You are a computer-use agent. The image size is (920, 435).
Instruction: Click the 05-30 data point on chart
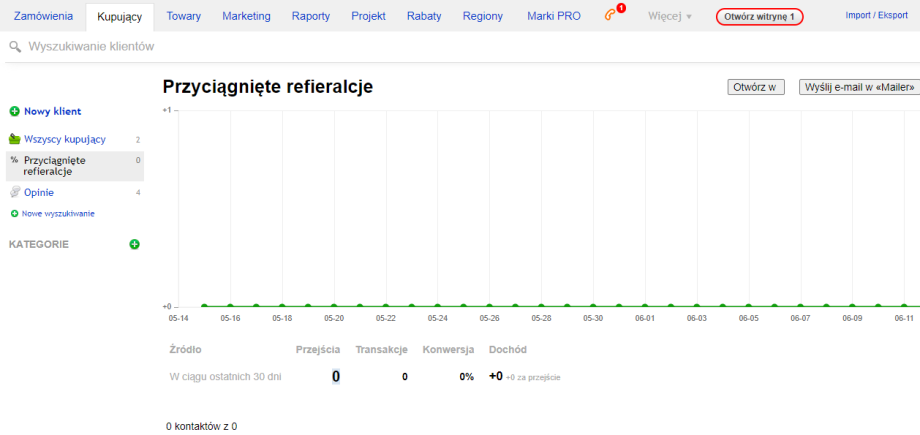(593, 306)
